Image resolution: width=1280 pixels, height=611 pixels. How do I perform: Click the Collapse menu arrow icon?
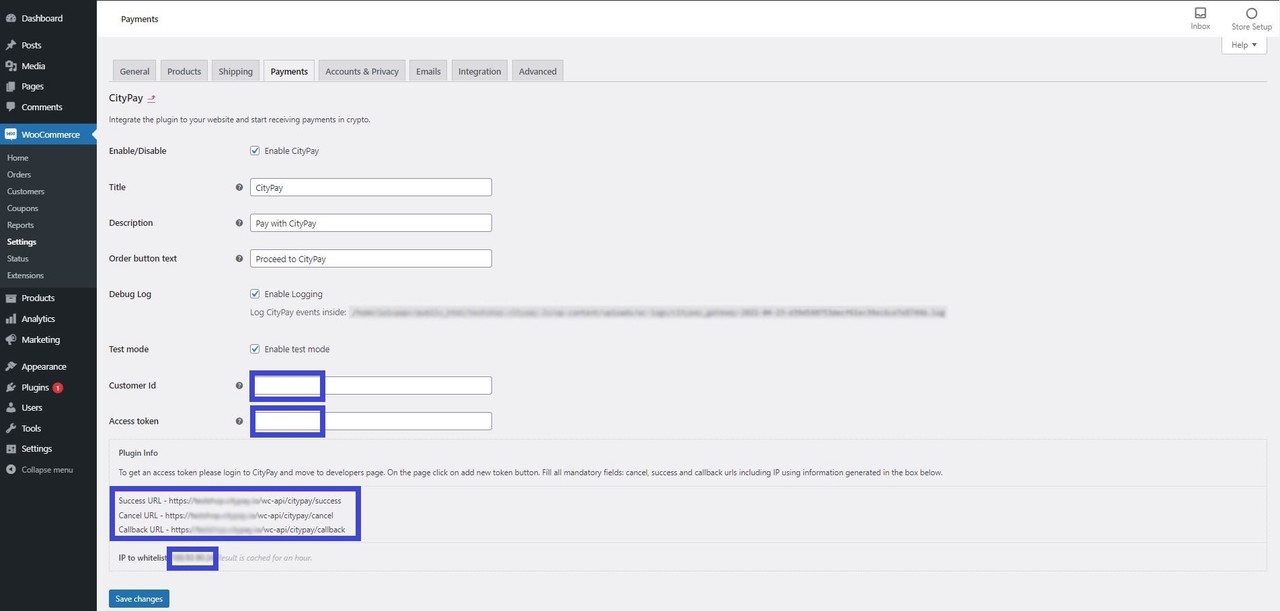click(x=10, y=469)
